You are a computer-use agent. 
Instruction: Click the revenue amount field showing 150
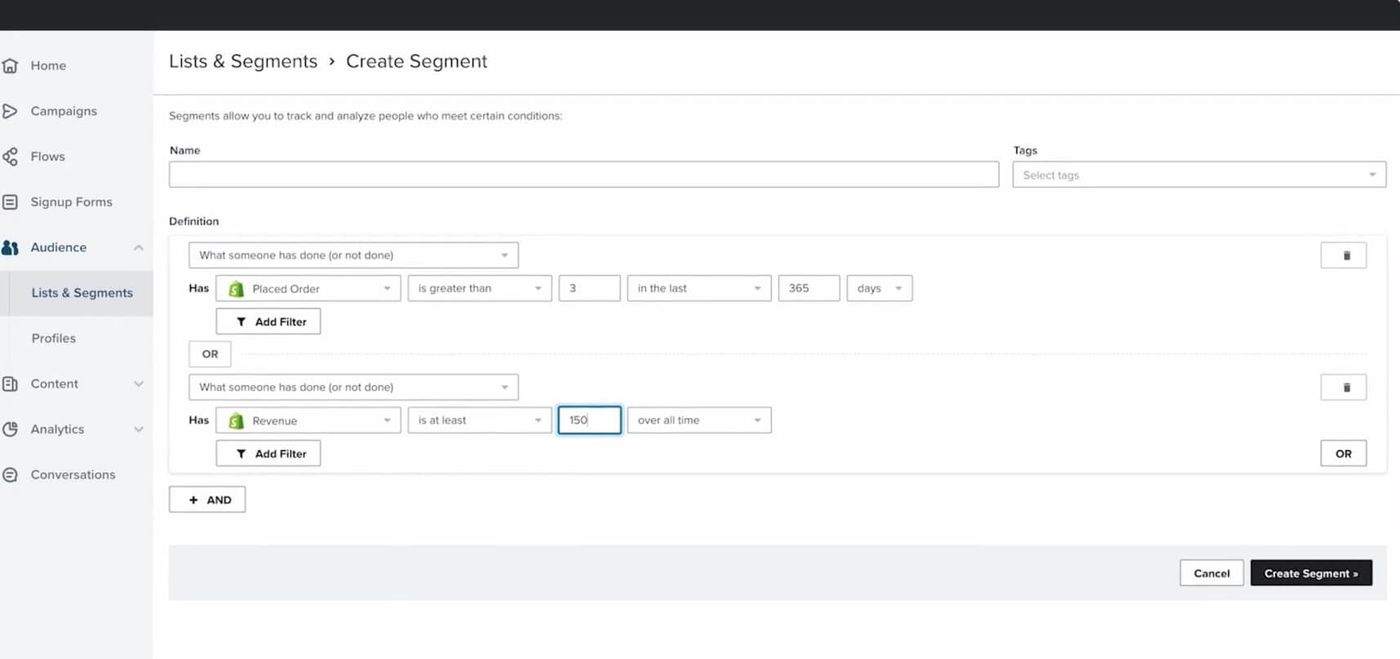coord(589,420)
